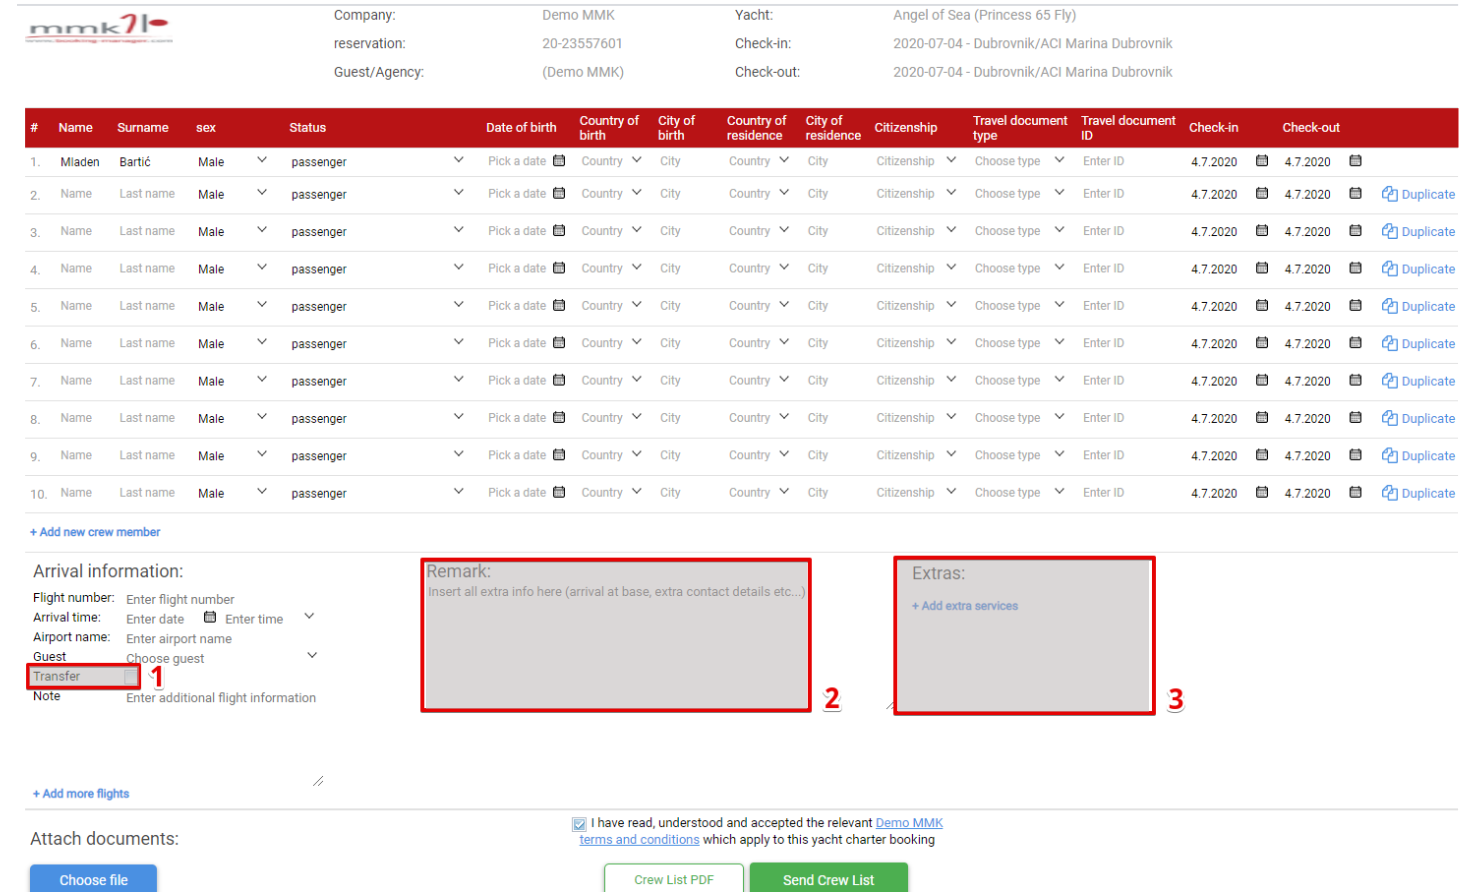Open the arrival time date calendar icon
Viewport: 1459px width, 892px height.
pos(210,617)
